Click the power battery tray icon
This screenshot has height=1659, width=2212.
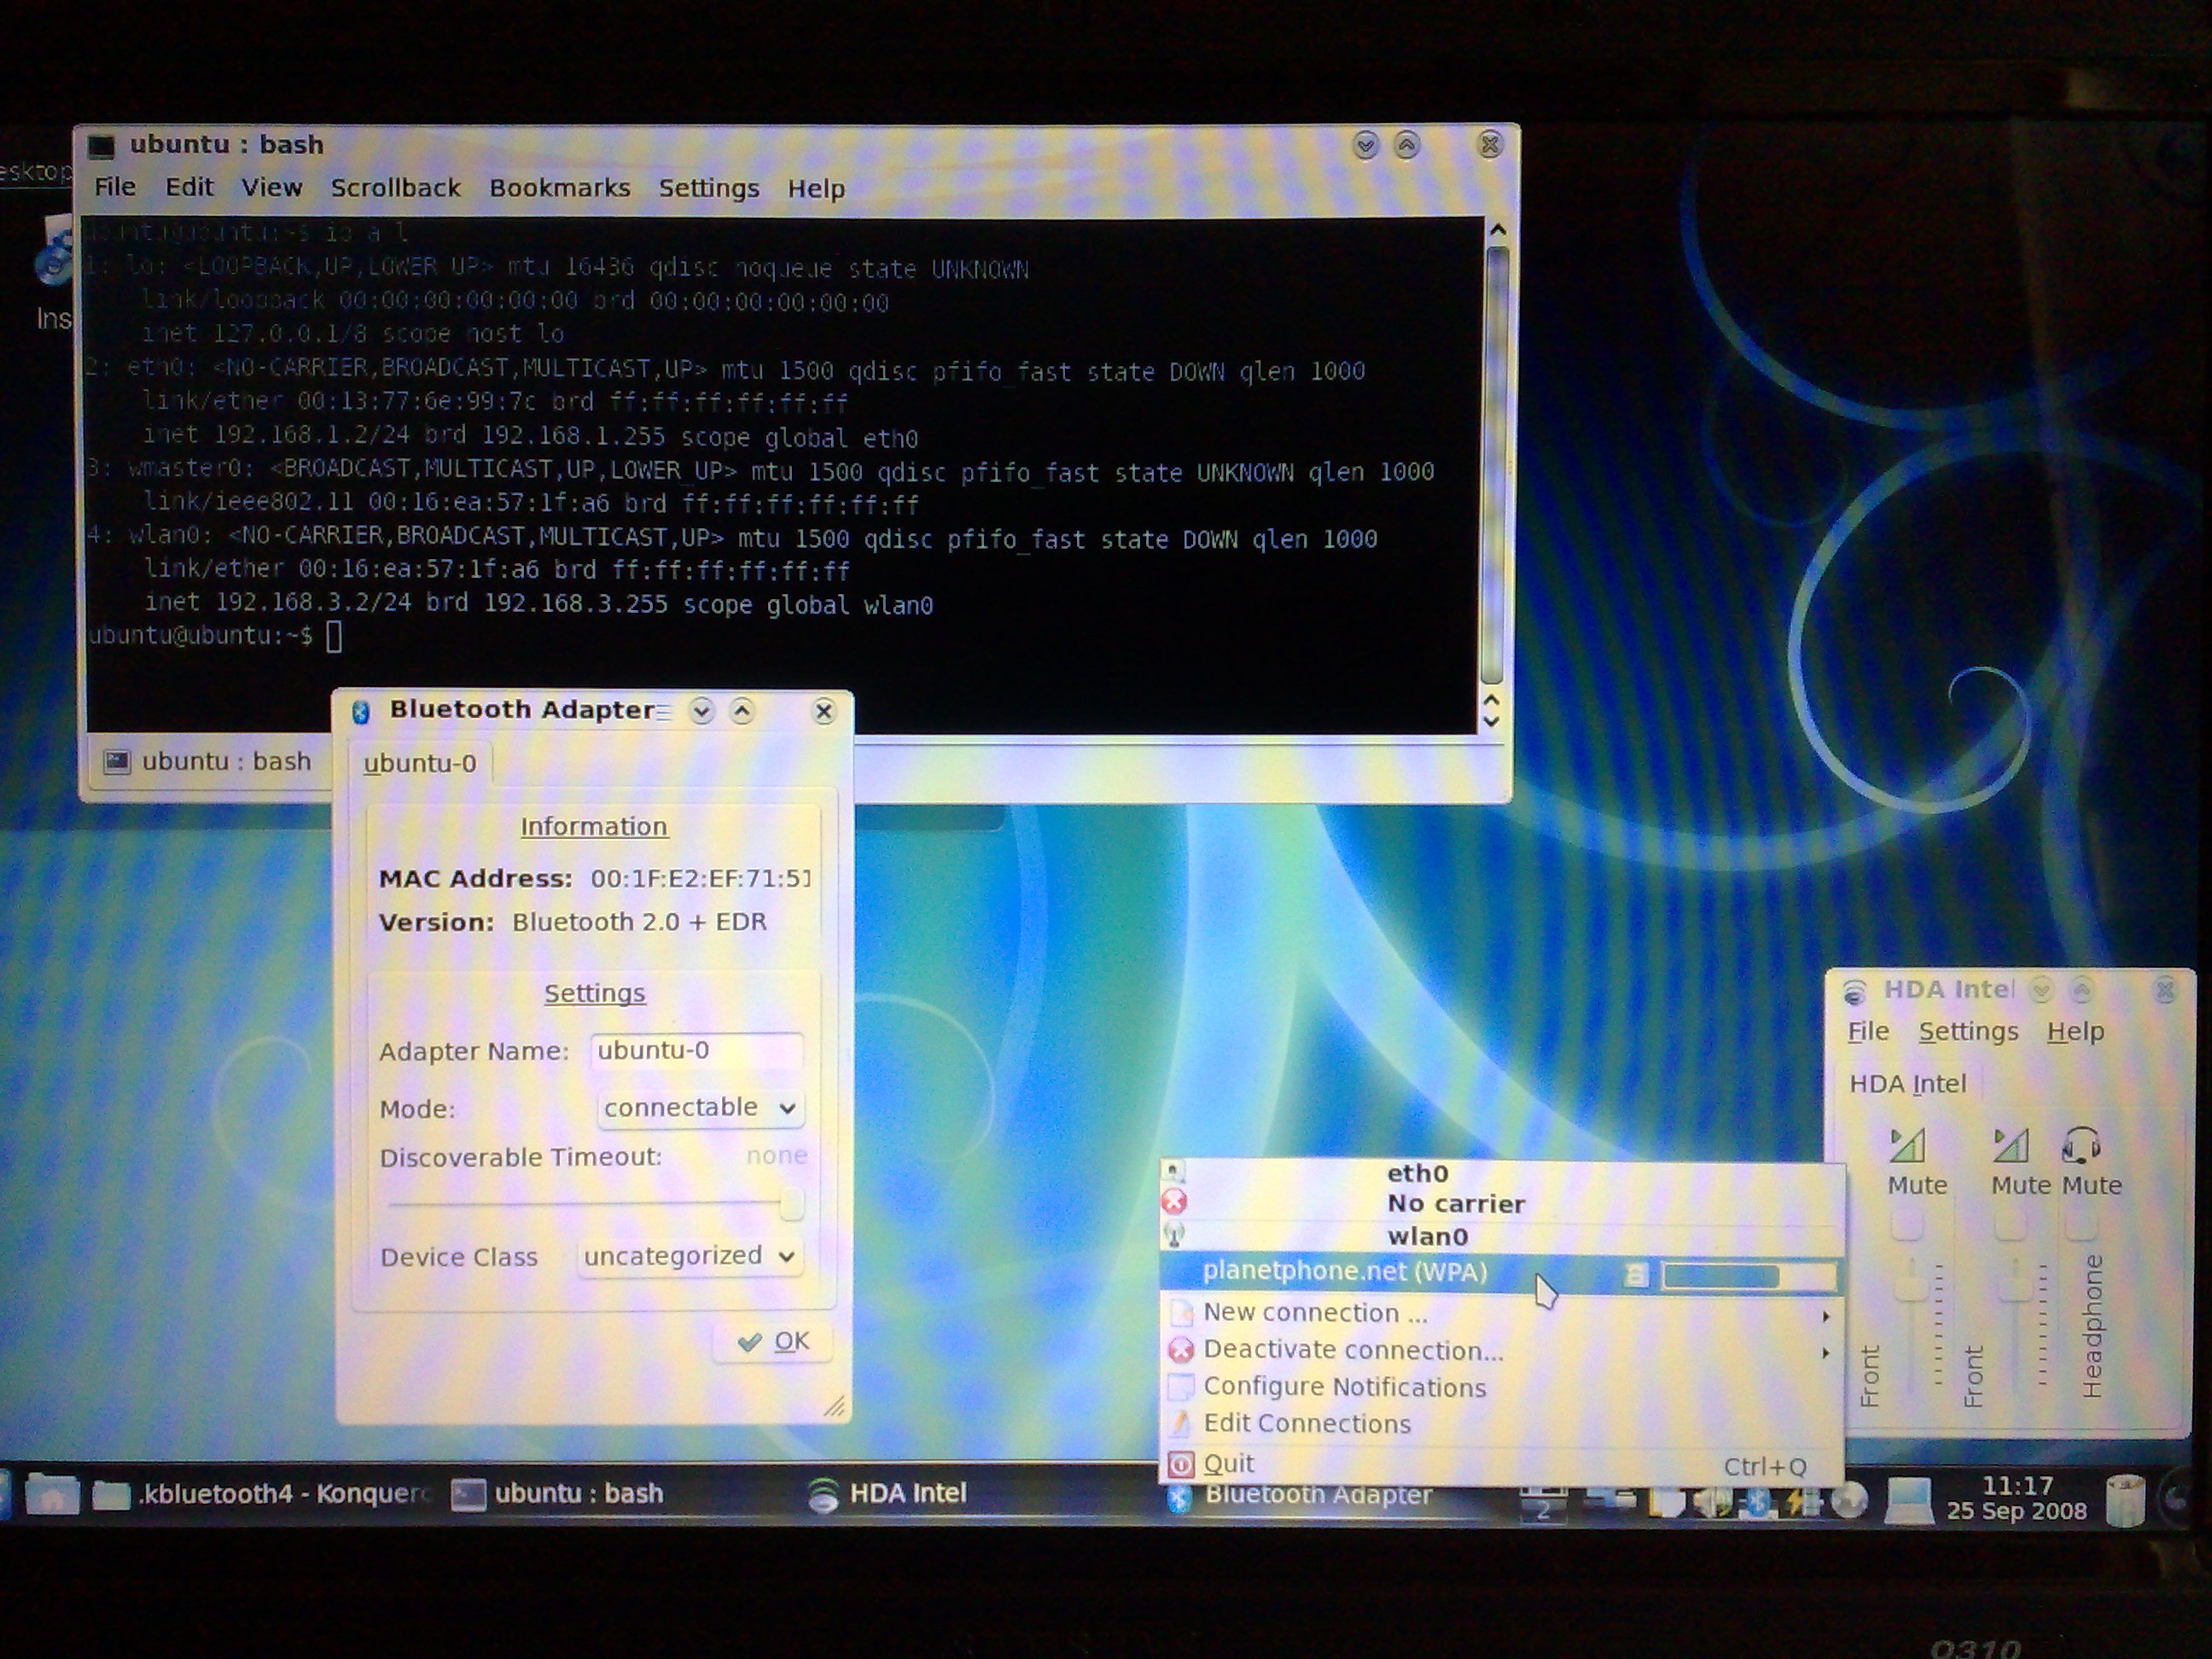(x=1803, y=1502)
